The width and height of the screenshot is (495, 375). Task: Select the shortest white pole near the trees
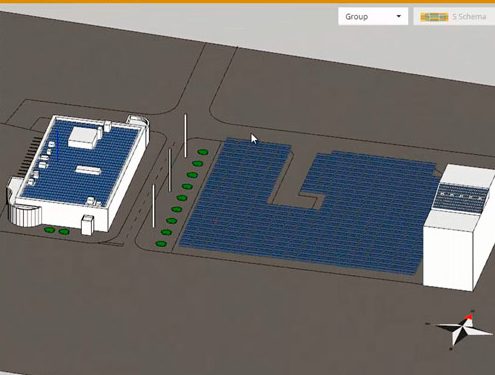pyautogui.click(x=154, y=206)
